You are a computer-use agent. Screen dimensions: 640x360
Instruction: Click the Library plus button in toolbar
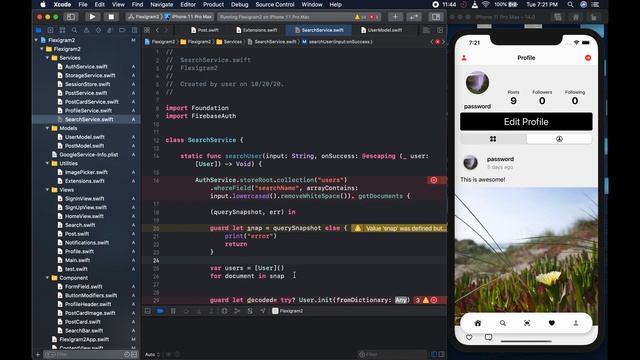click(x=395, y=17)
